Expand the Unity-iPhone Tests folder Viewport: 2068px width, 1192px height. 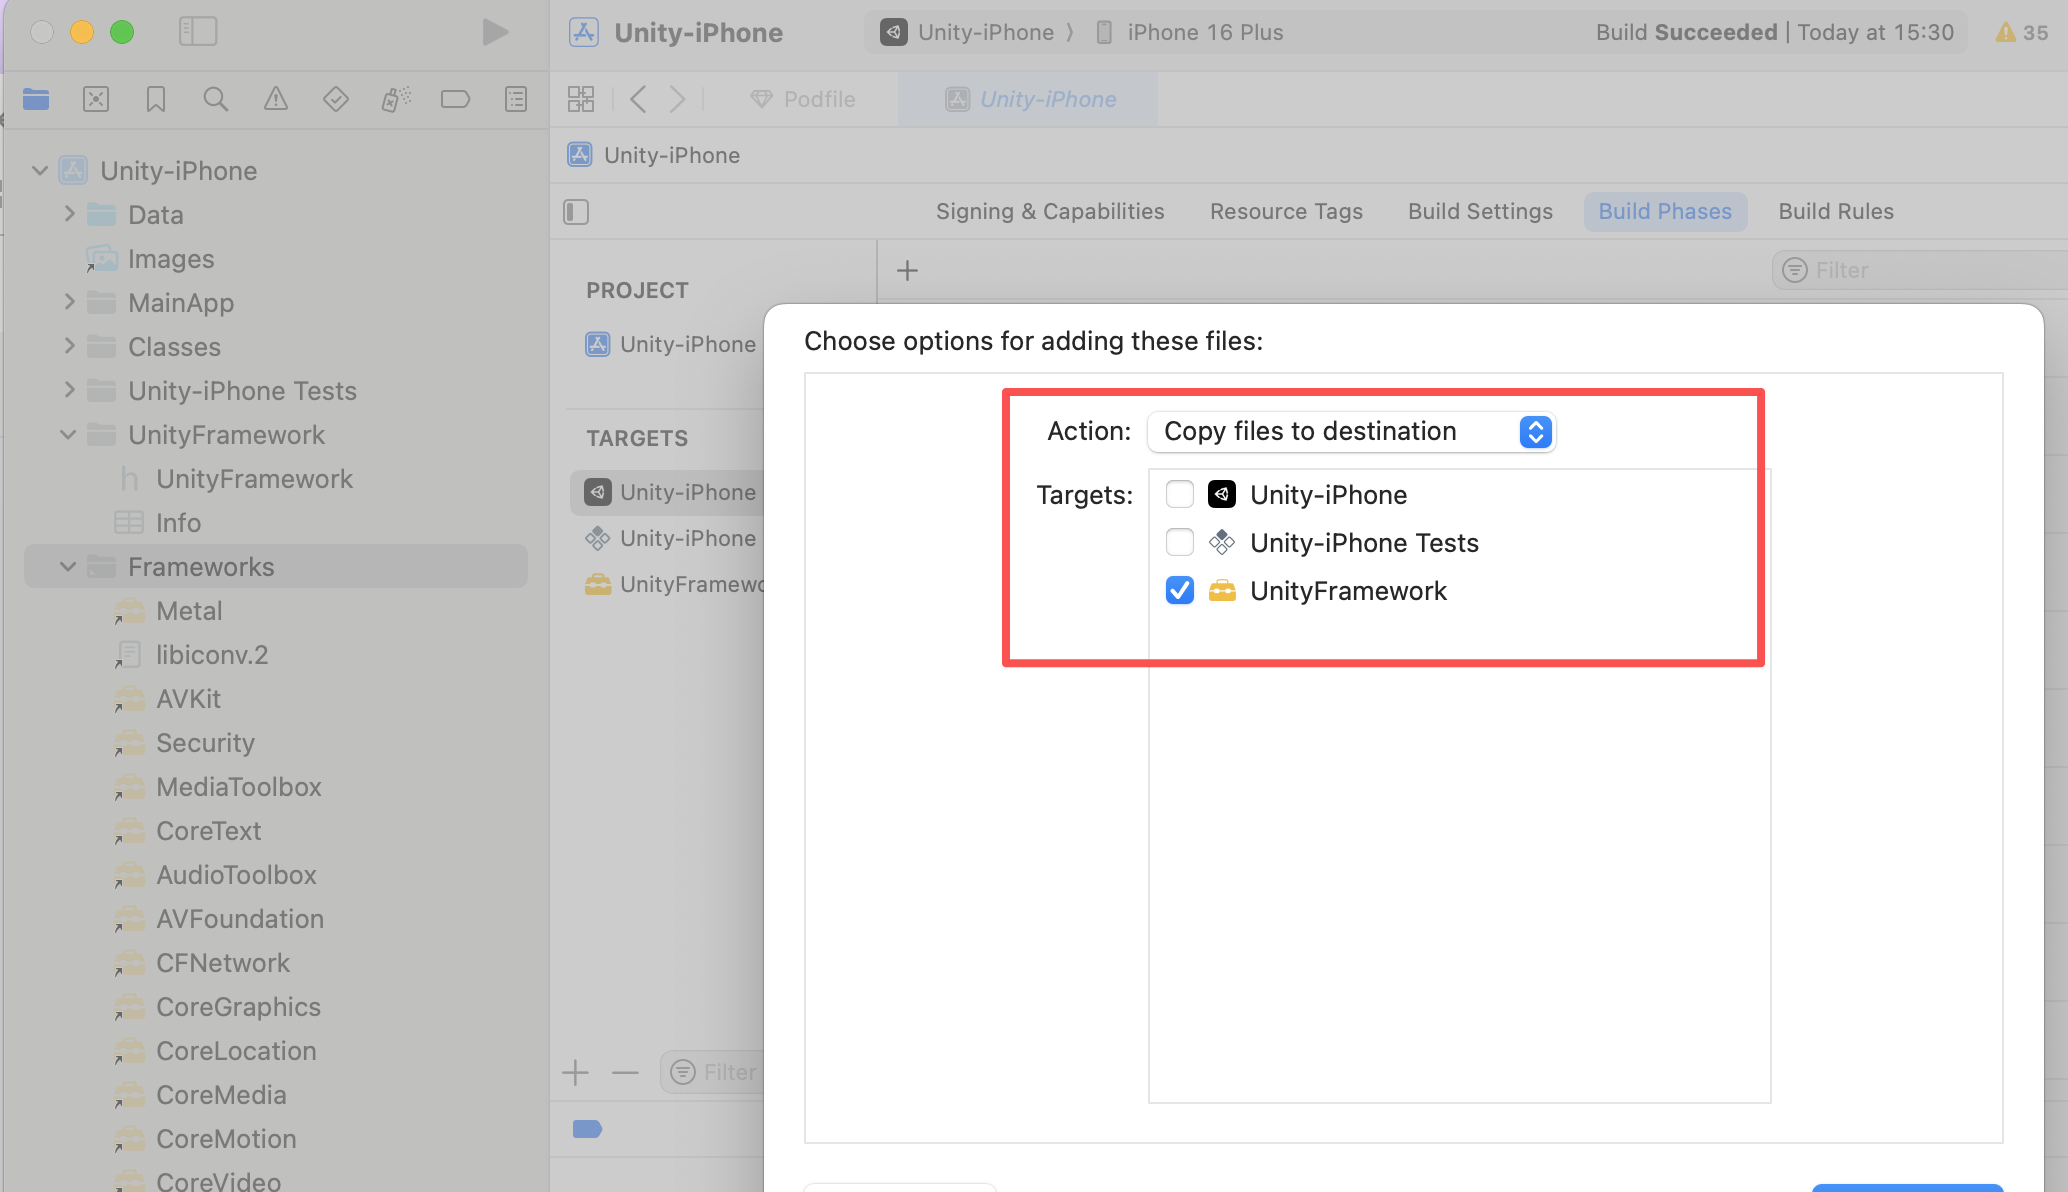[x=69, y=390]
